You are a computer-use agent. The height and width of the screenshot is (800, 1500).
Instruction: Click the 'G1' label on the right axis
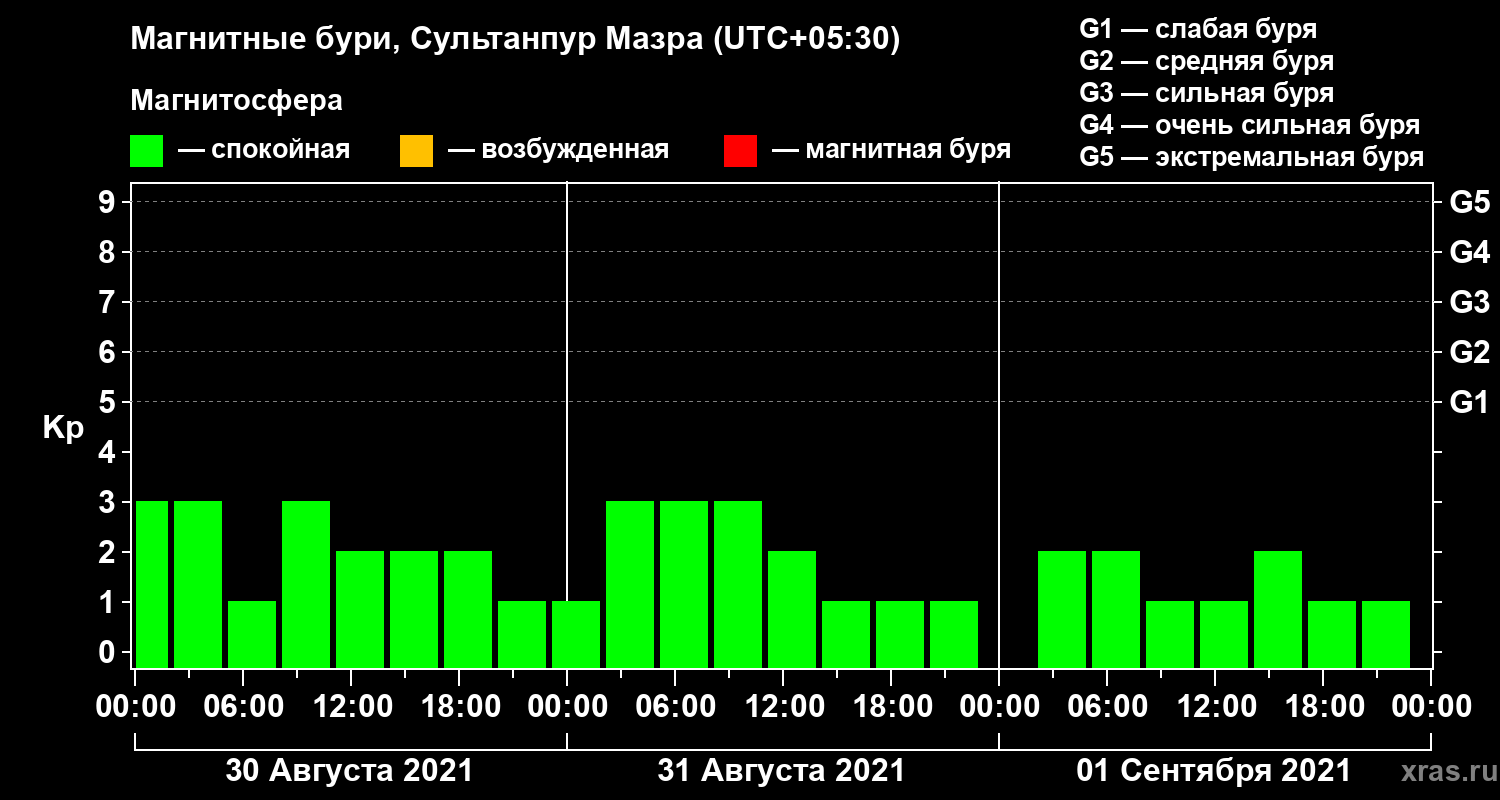[x=1469, y=403]
